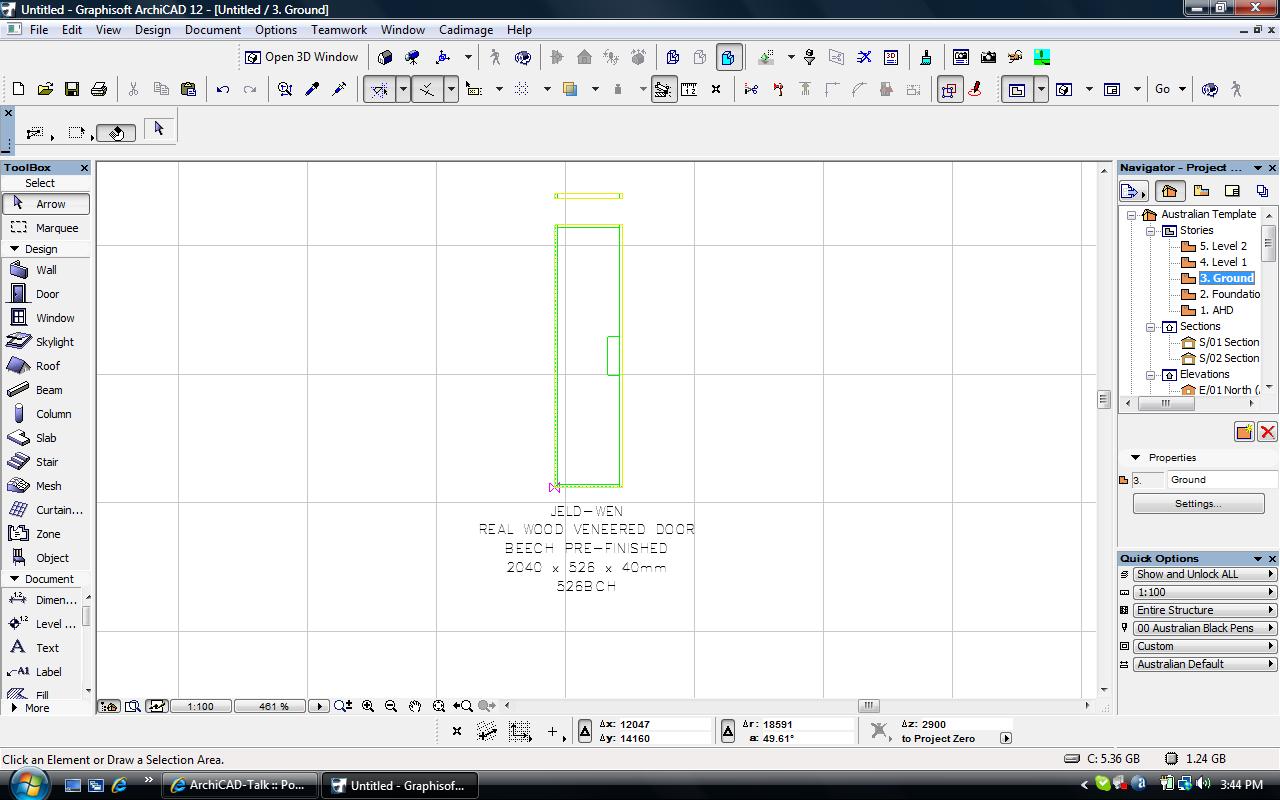This screenshot has height=800, width=1280.
Task: Open the File menu
Action: pyautogui.click(x=39, y=30)
